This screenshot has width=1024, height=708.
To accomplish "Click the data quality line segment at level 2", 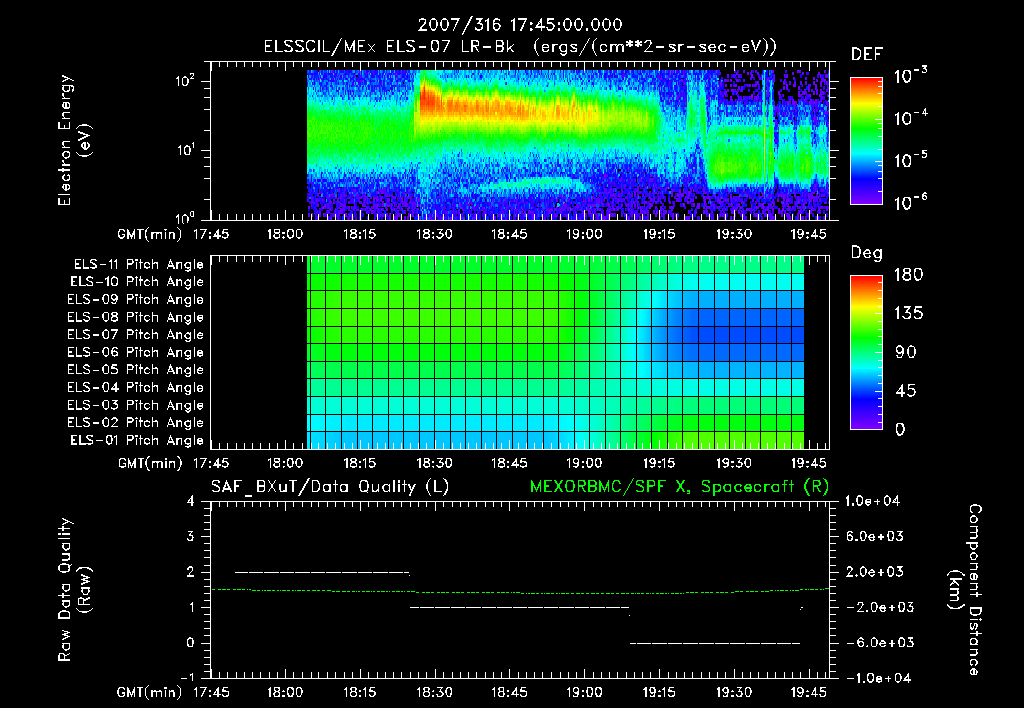I will point(322,572).
